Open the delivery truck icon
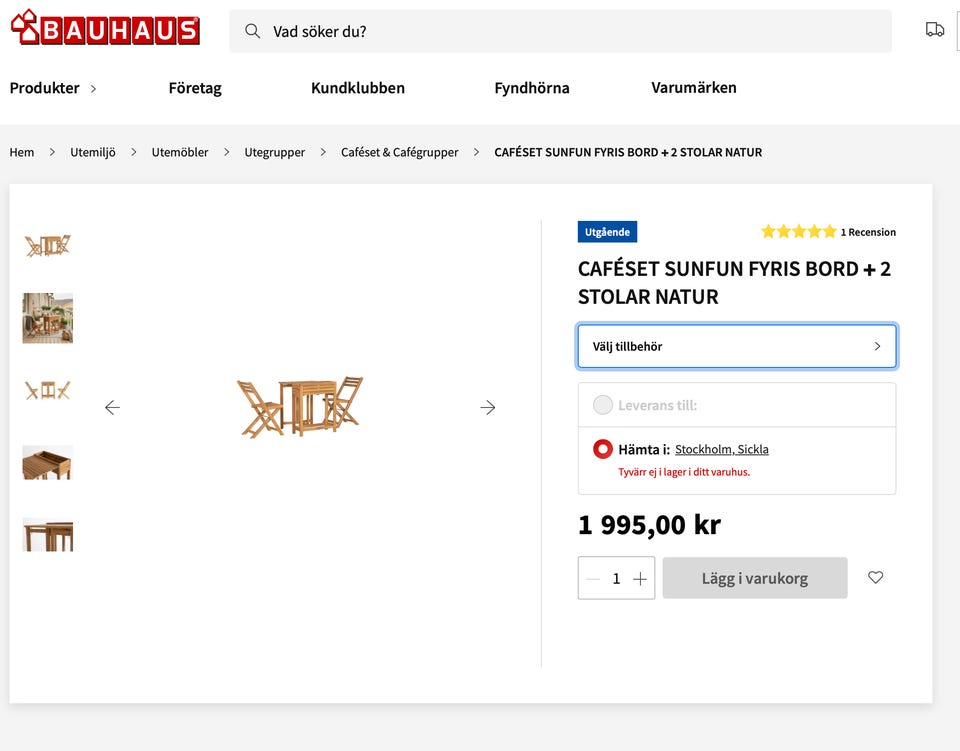Viewport: 960px width, 751px height. pos(934,29)
